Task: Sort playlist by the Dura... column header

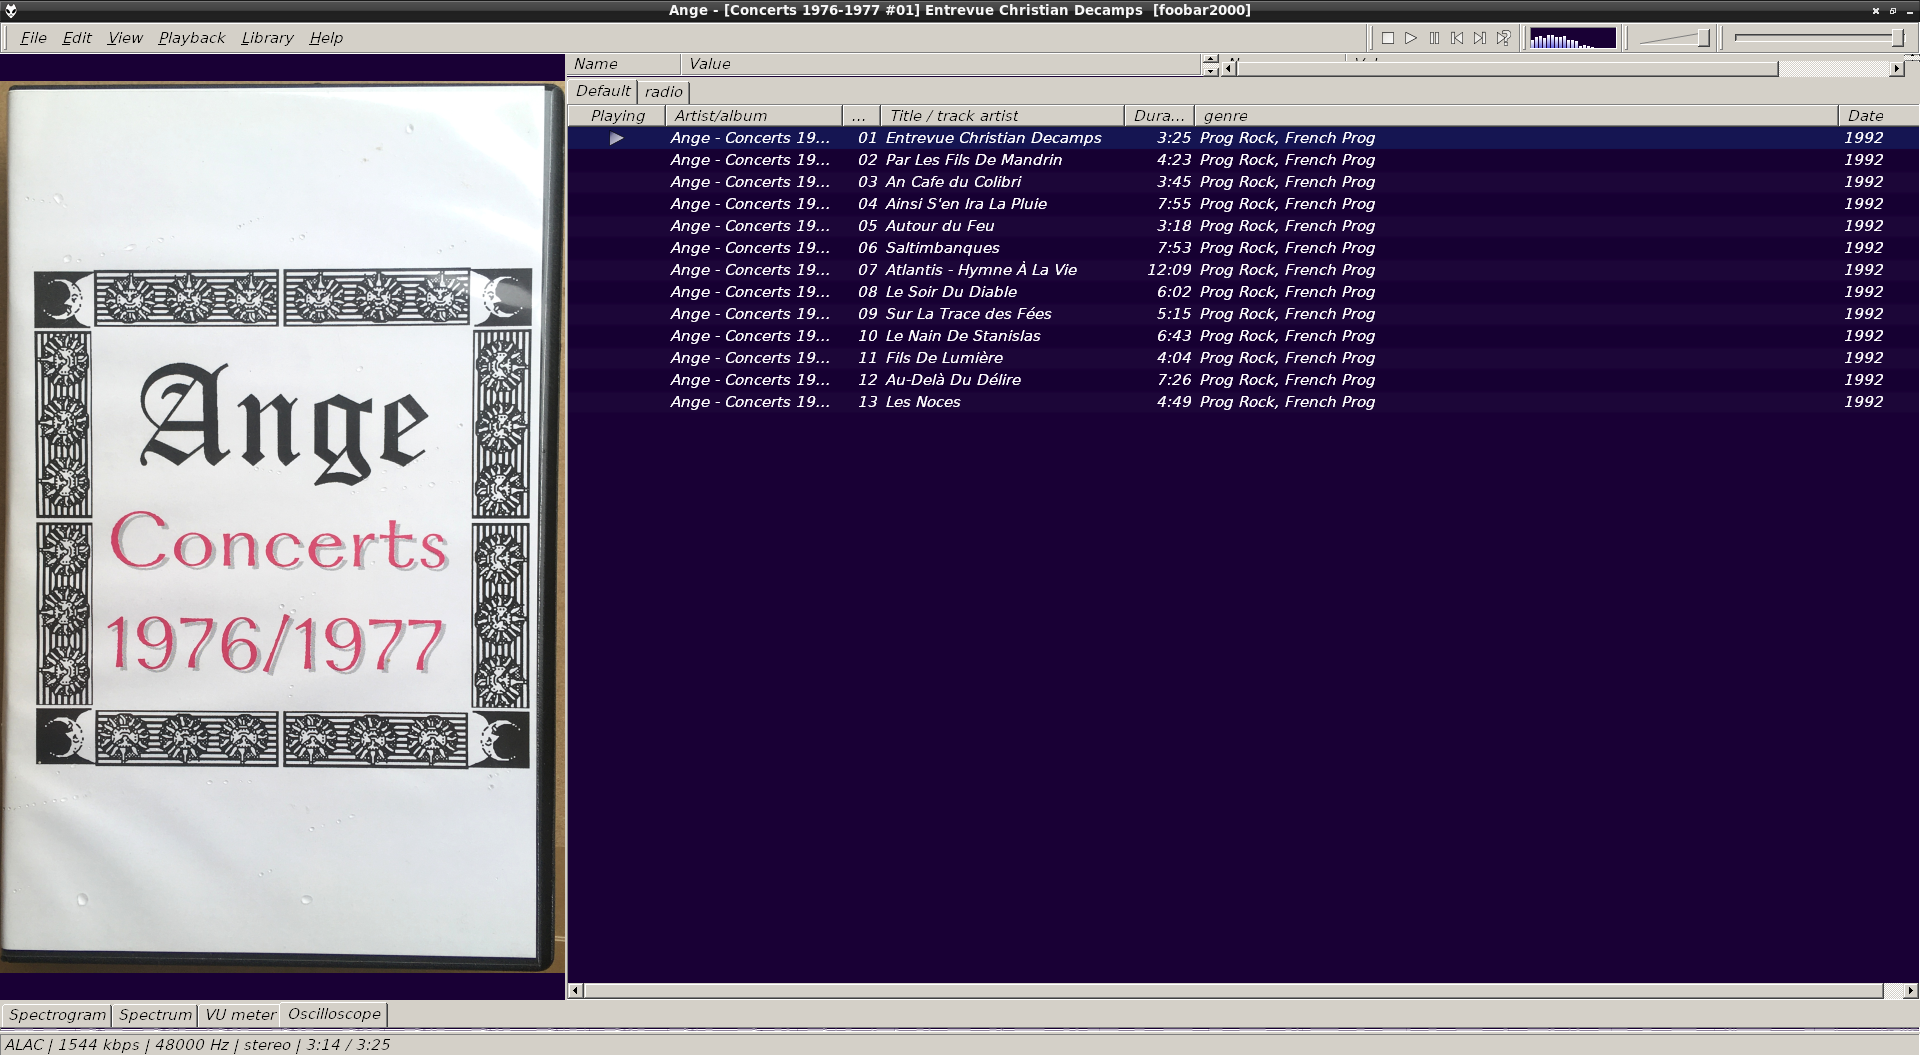Action: click(1159, 116)
